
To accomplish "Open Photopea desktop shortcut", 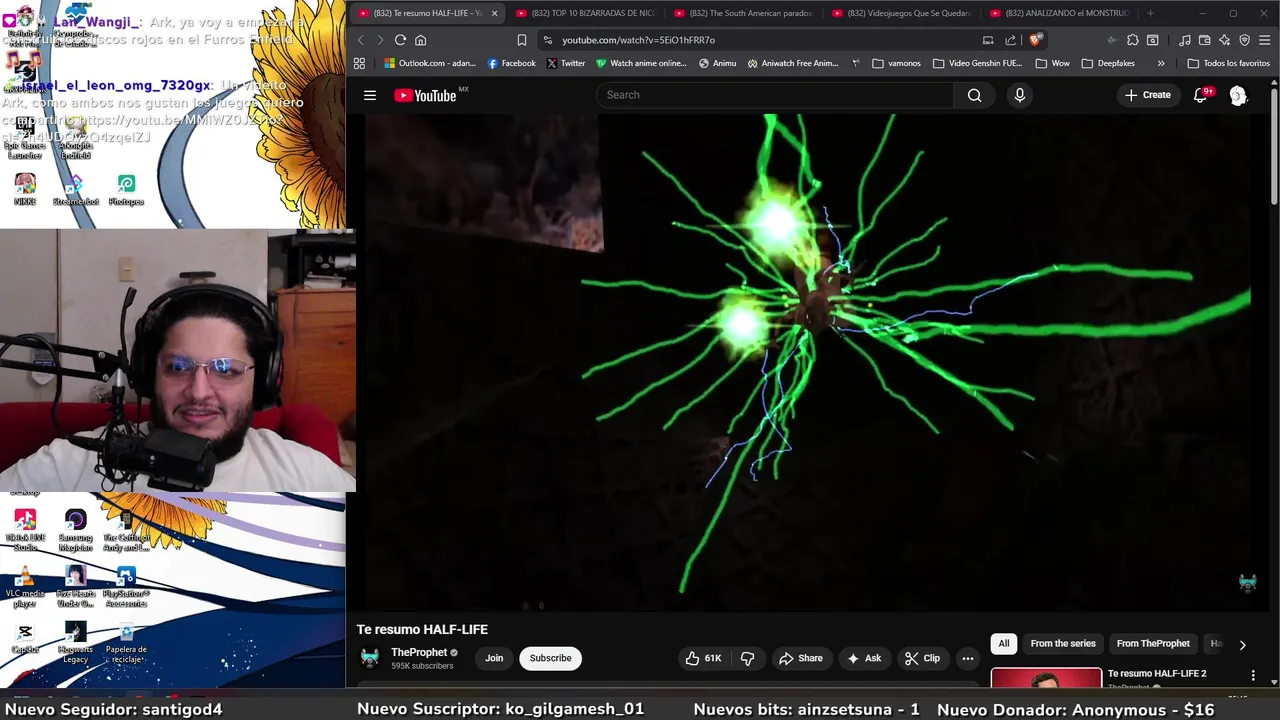I will point(126,190).
